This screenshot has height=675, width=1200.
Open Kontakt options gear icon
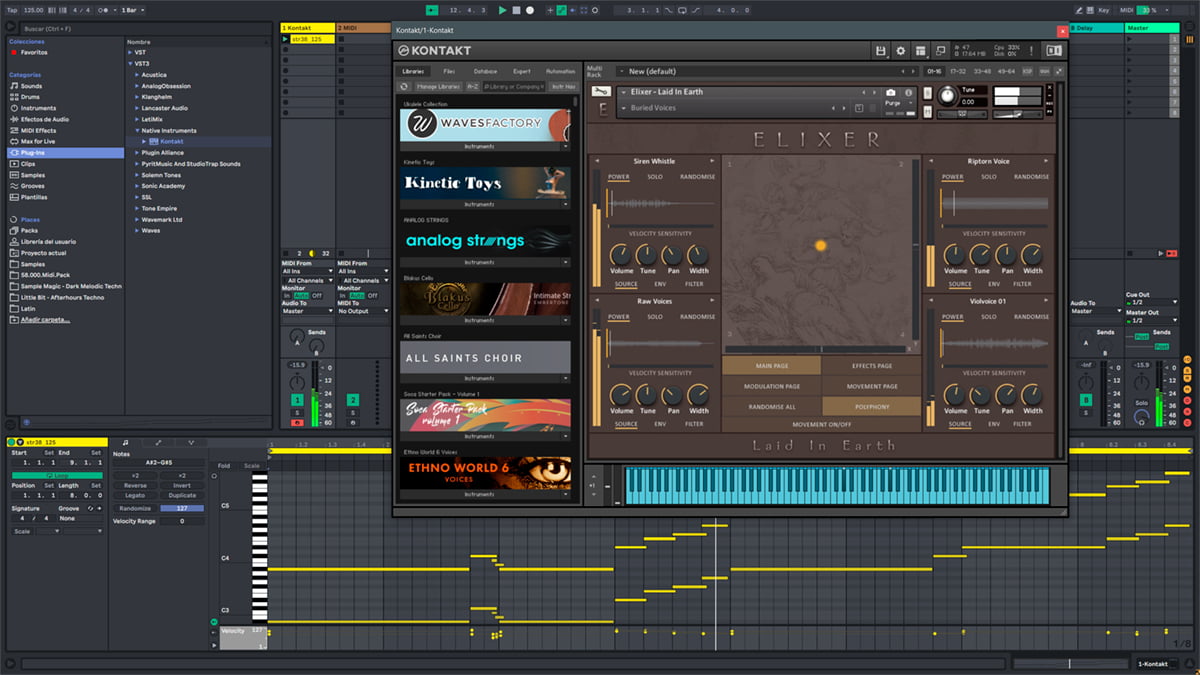[x=900, y=50]
